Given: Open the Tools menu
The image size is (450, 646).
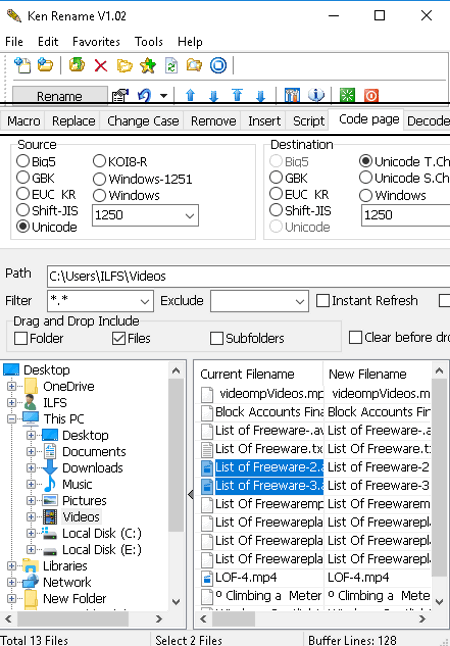Looking at the screenshot, I should coord(149,42).
